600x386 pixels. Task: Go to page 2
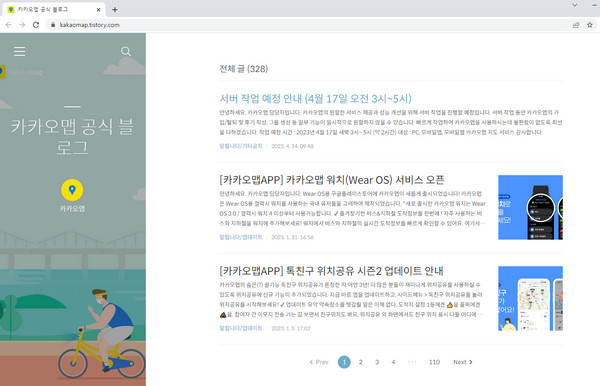click(x=360, y=362)
